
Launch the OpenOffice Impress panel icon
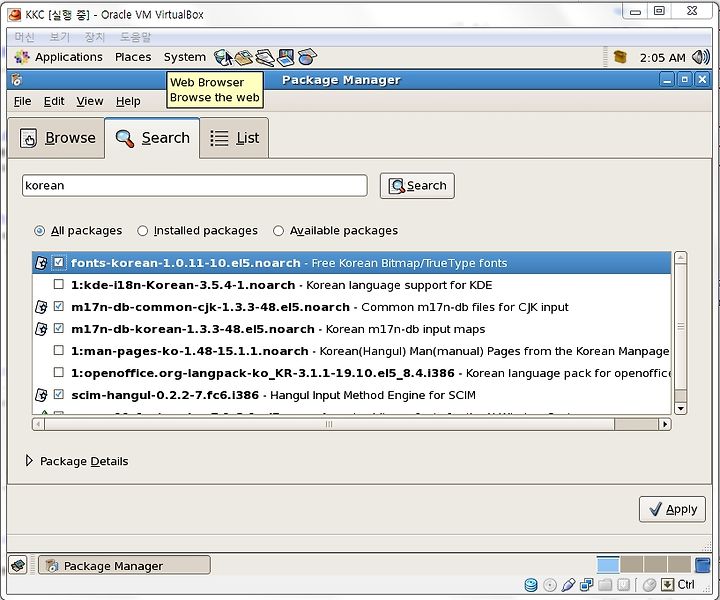(x=286, y=57)
